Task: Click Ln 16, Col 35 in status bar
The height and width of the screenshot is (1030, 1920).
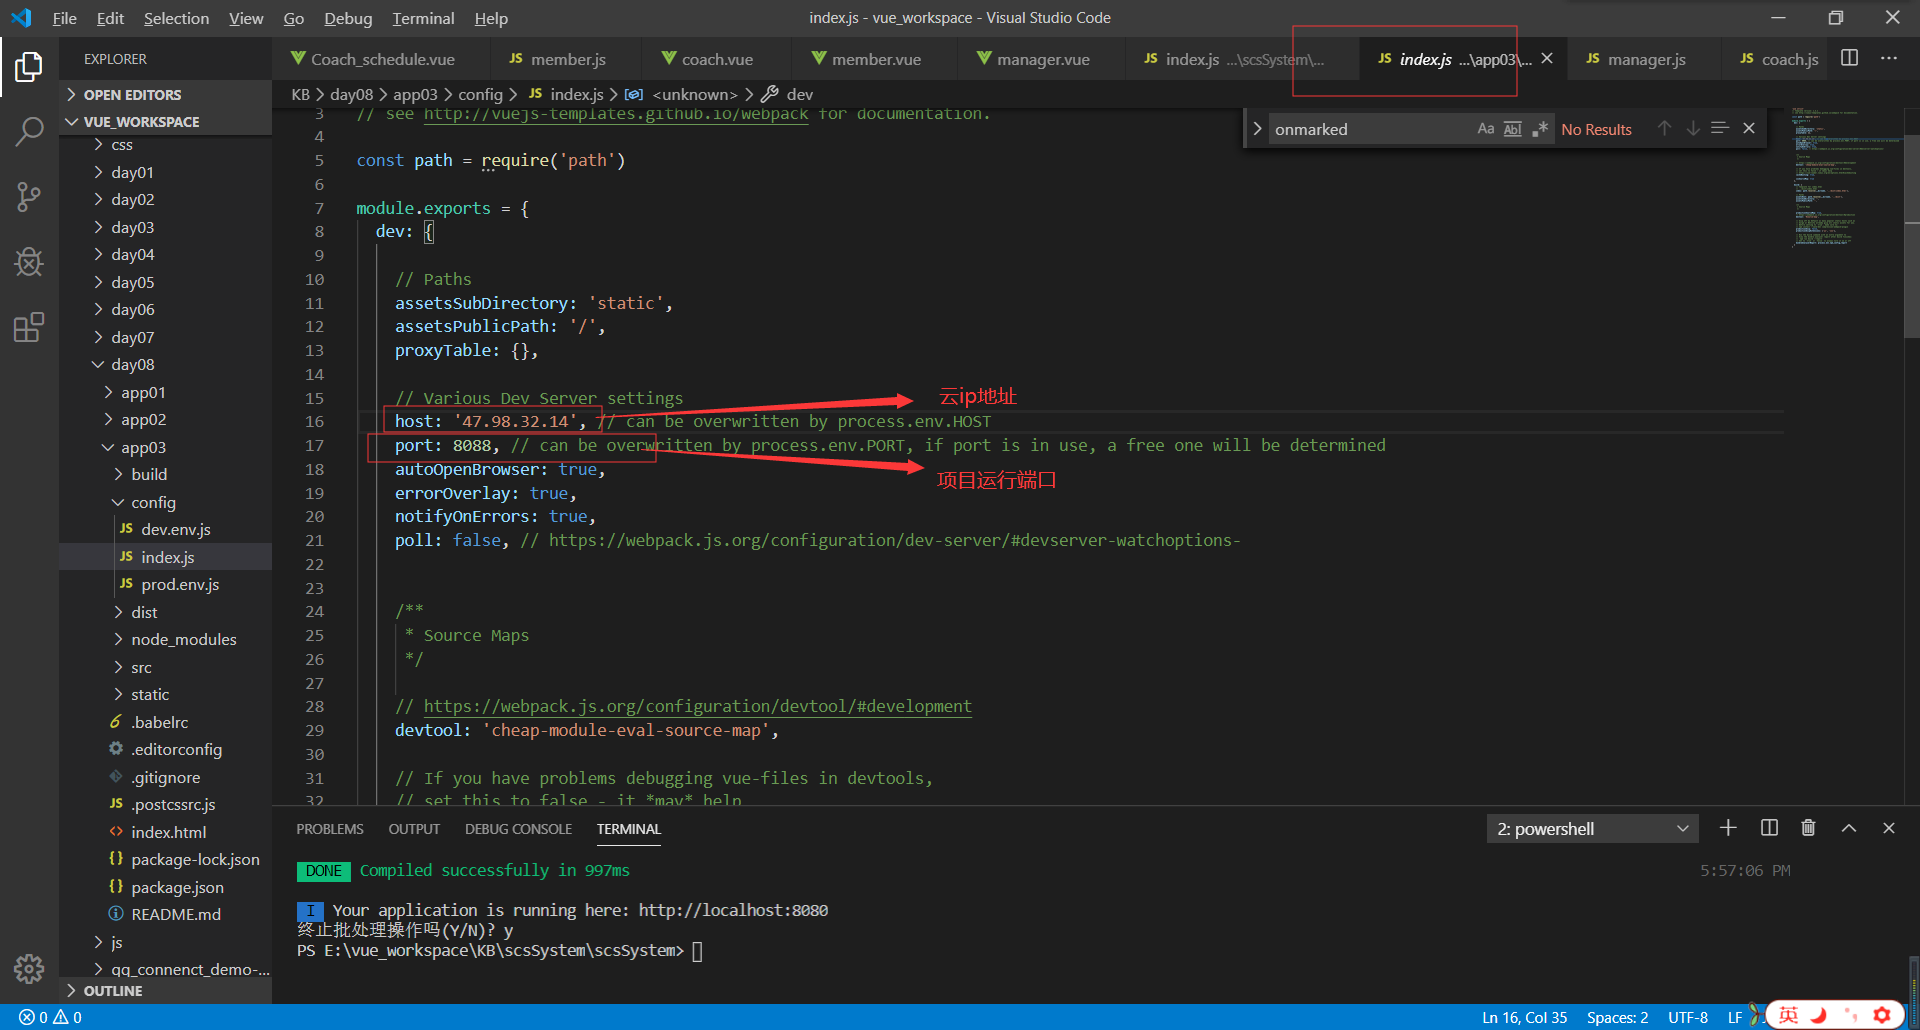Action: pyautogui.click(x=1524, y=1017)
